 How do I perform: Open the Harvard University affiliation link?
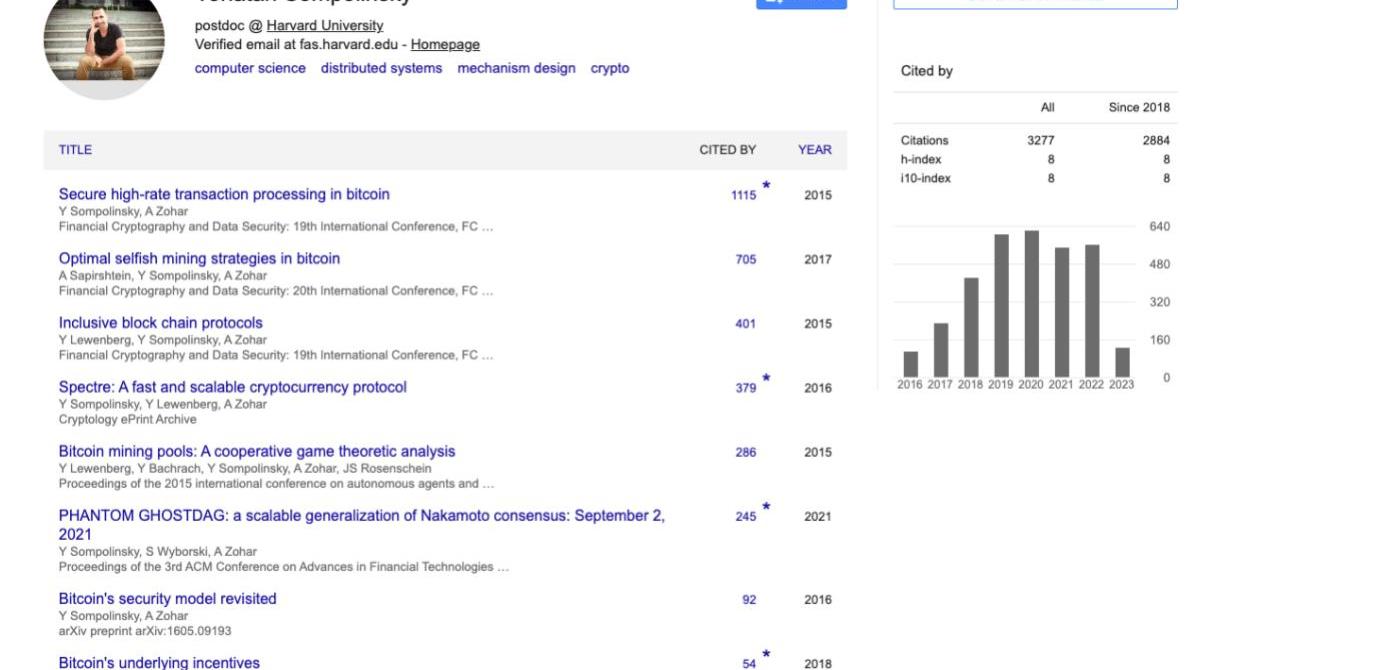(x=324, y=26)
